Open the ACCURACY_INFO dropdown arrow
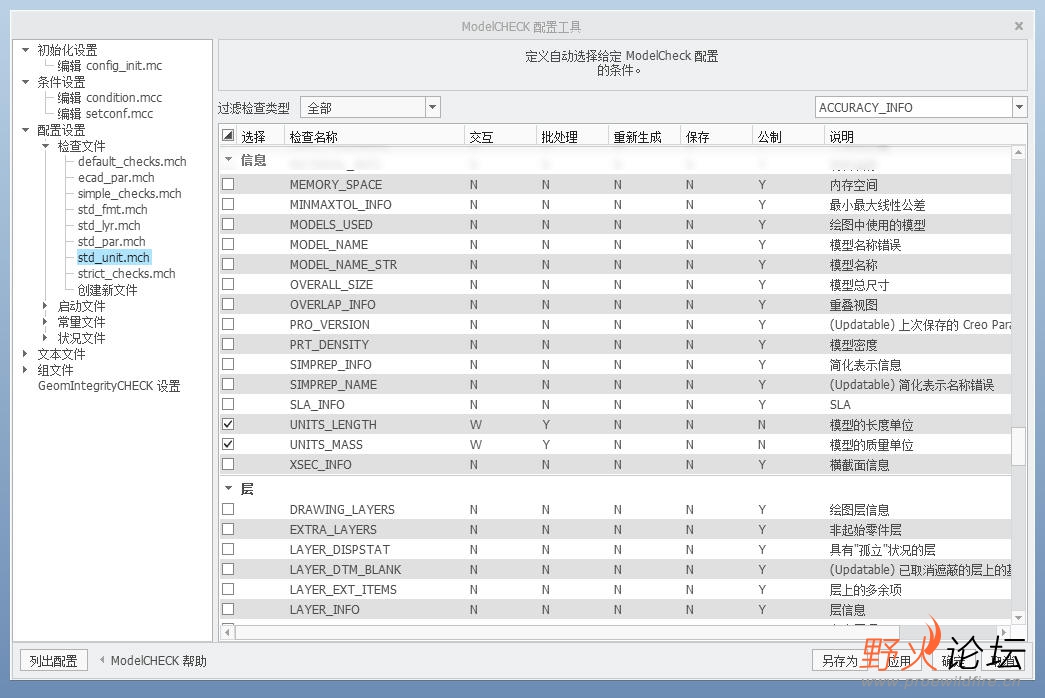 1019,107
